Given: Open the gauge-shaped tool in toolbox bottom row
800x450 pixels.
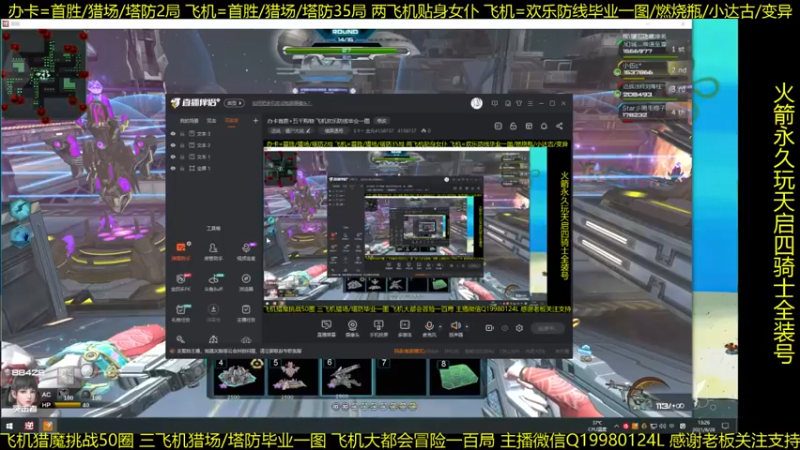Looking at the screenshot, I should [213, 339].
